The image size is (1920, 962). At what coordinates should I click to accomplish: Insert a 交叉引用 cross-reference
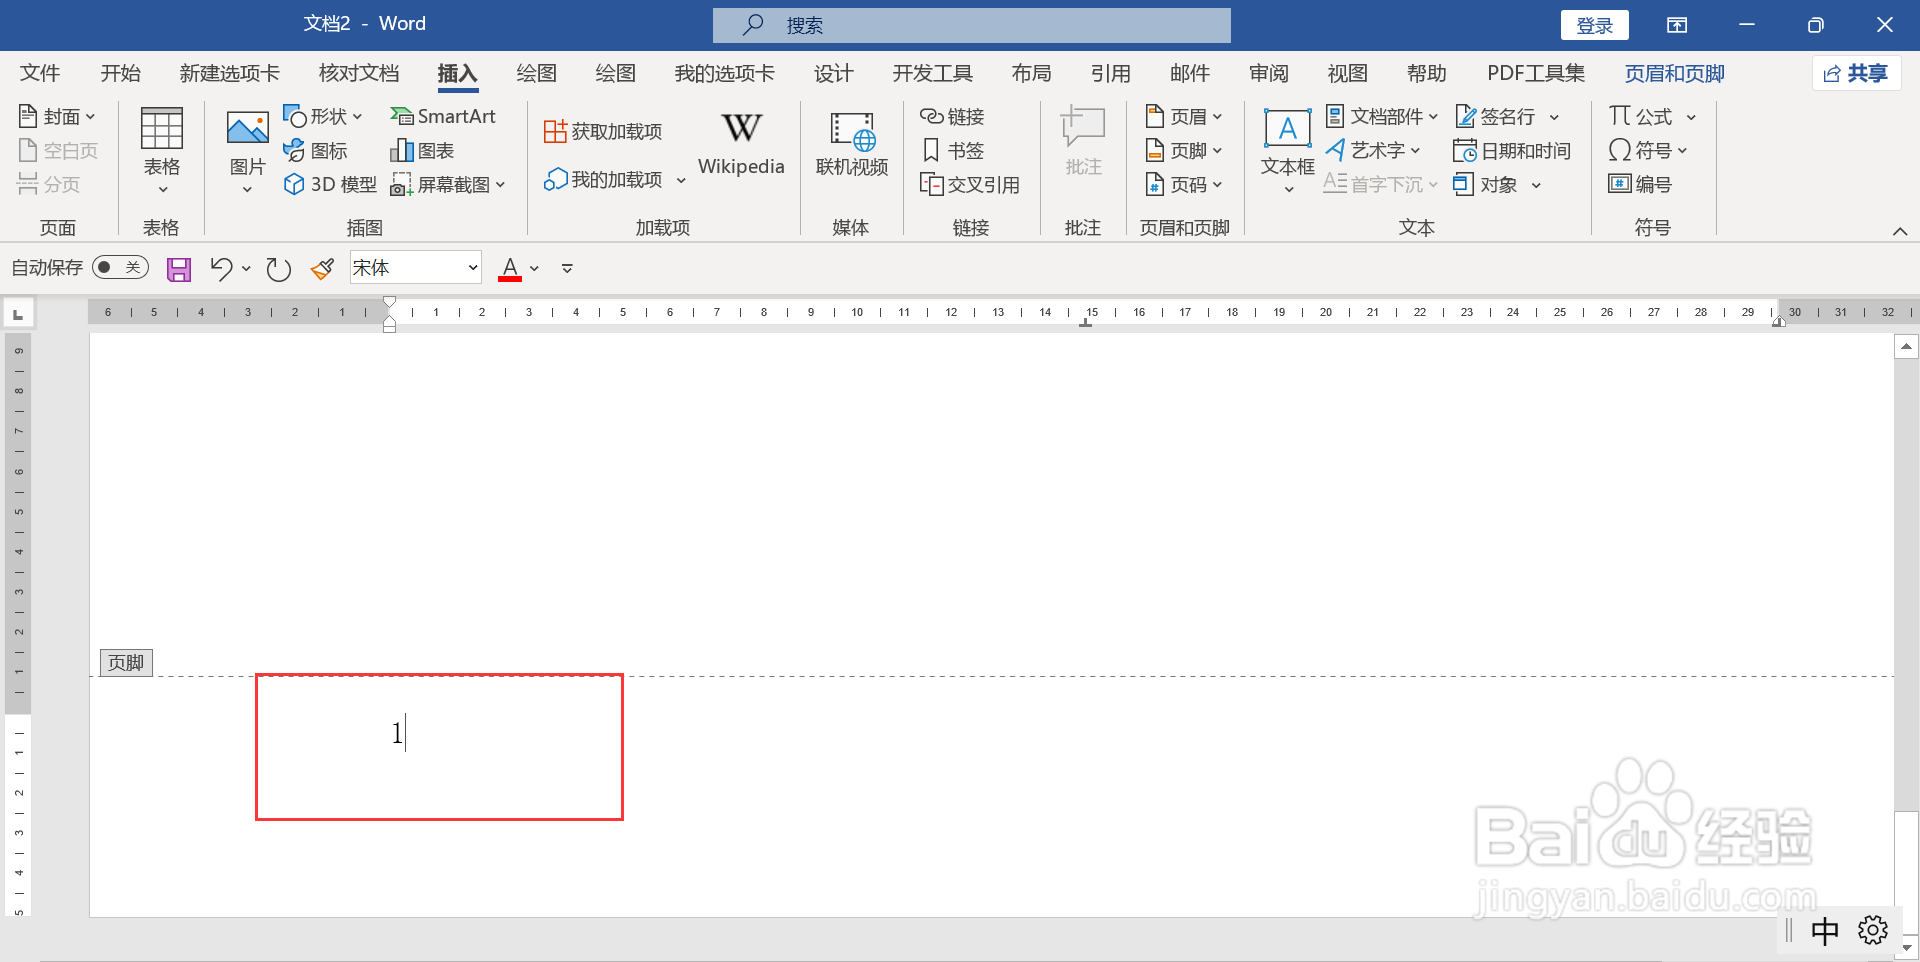coord(970,185)
